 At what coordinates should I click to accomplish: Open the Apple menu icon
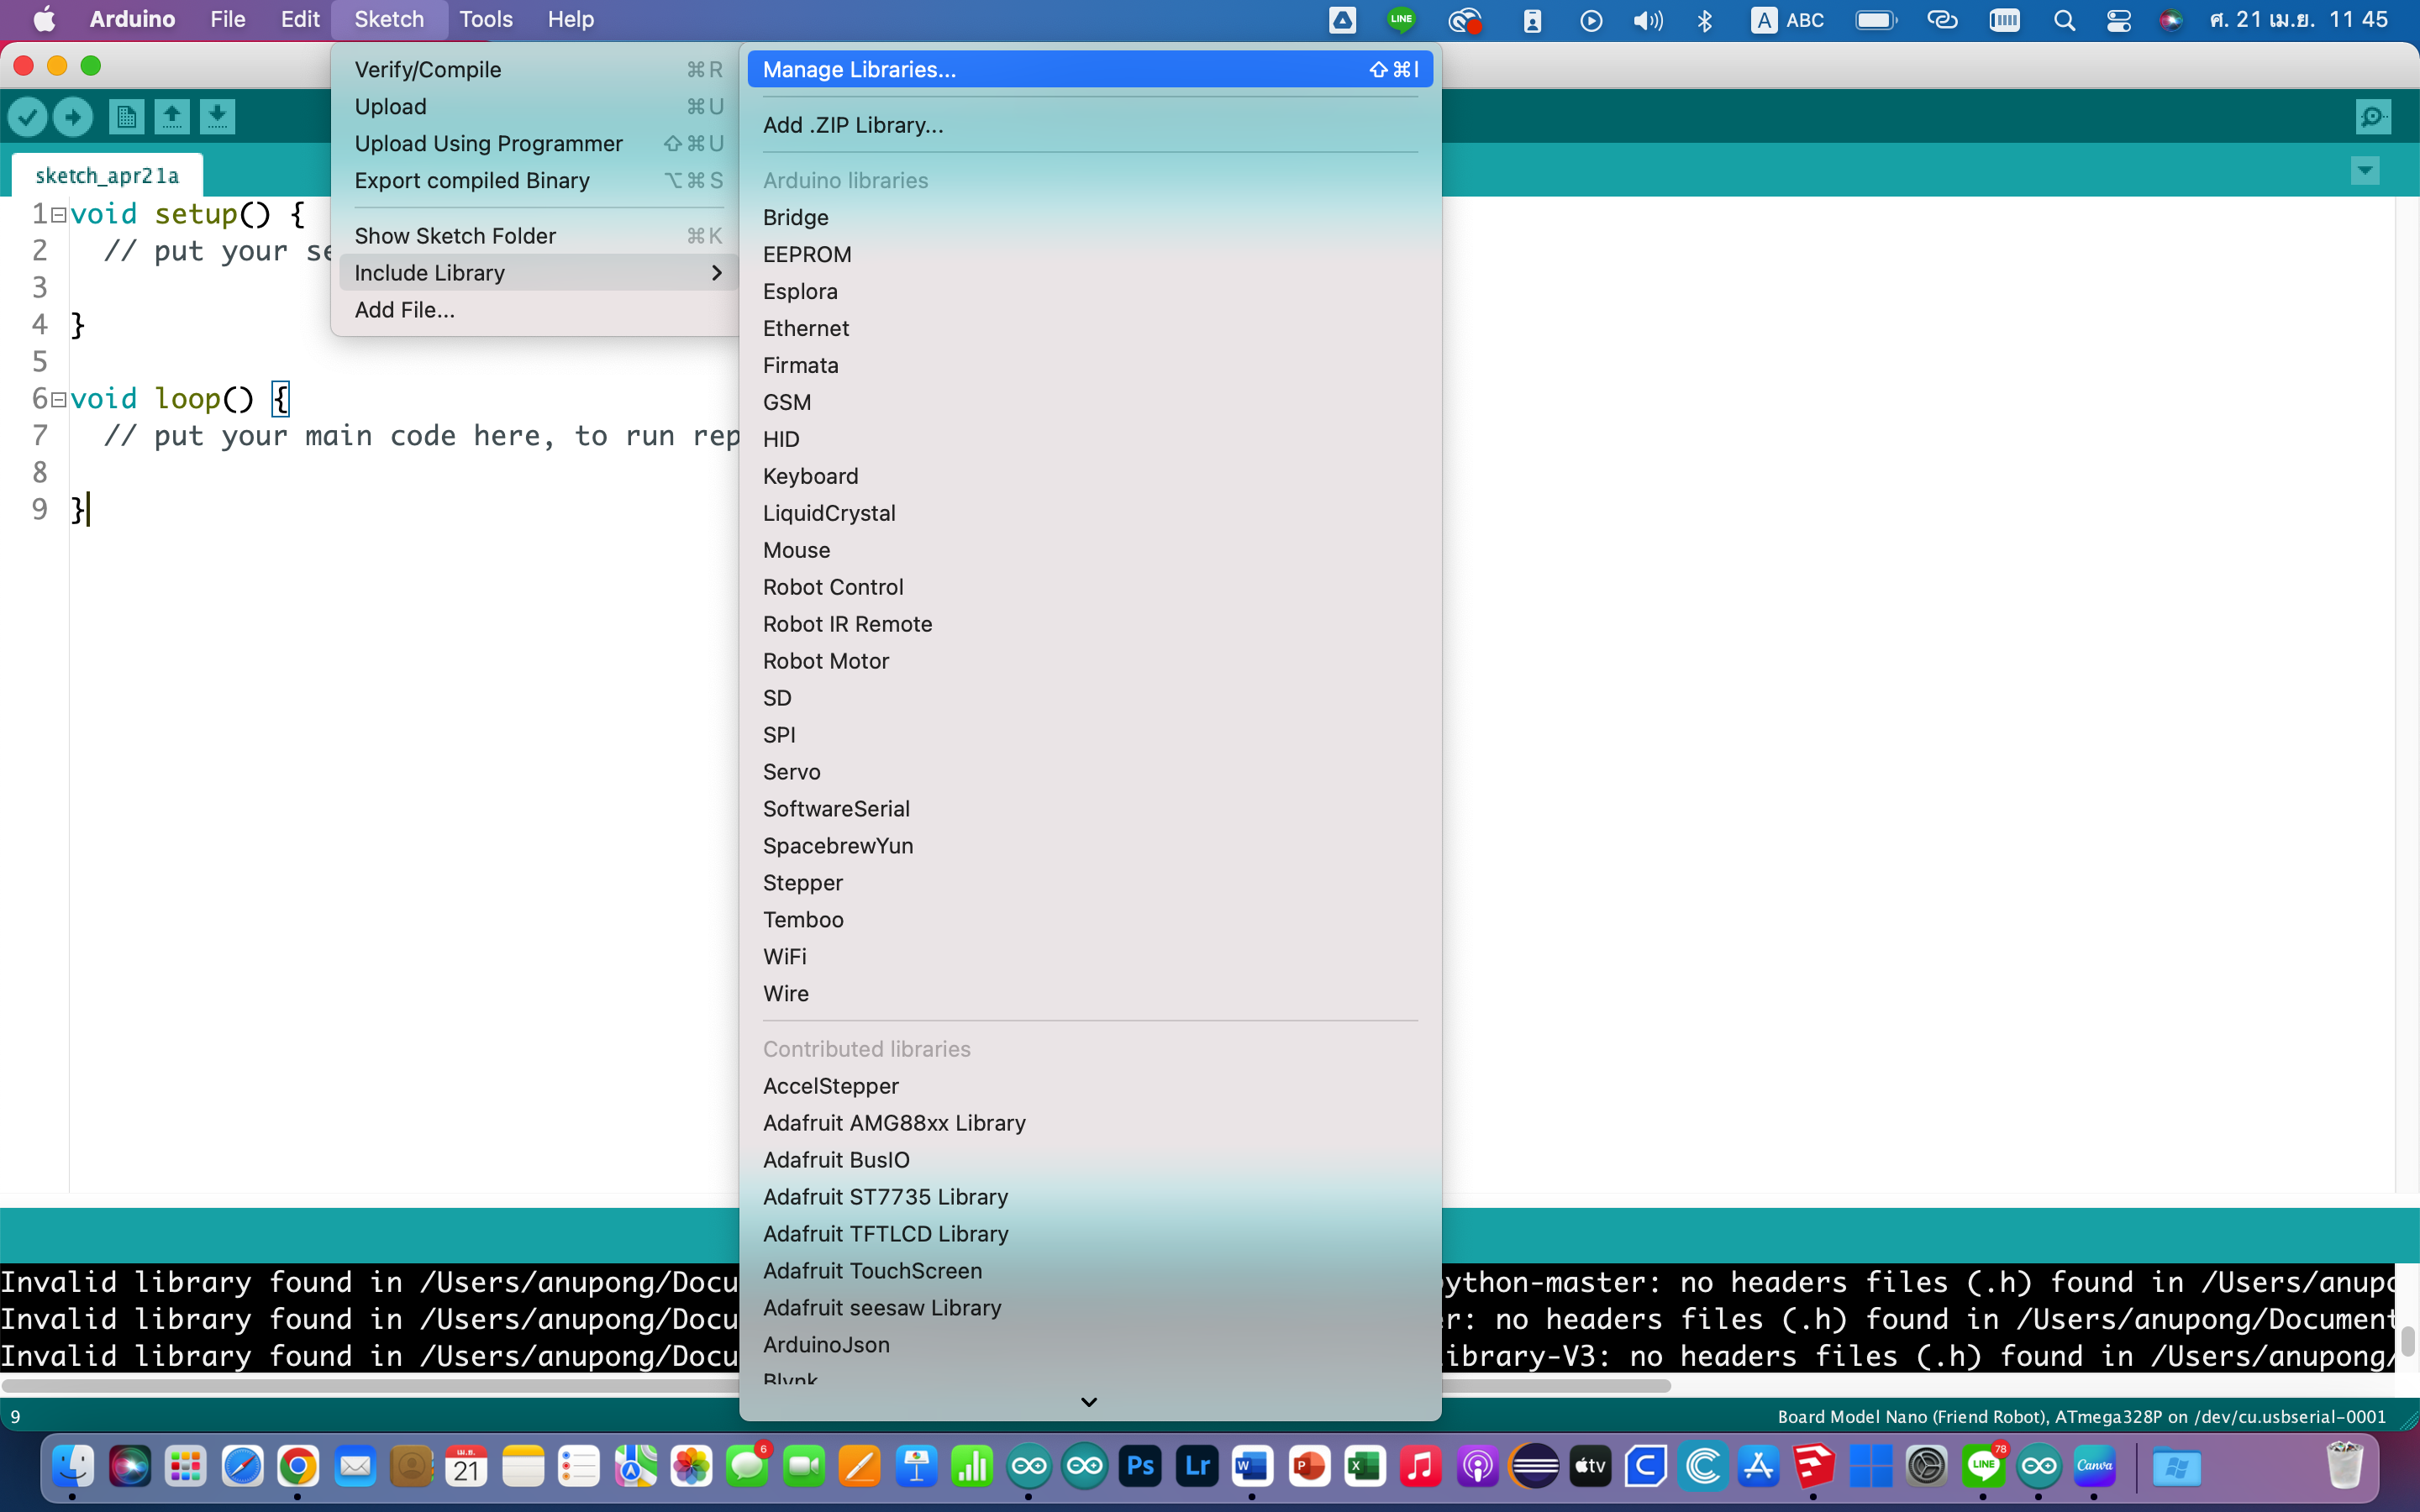[45, 19]
